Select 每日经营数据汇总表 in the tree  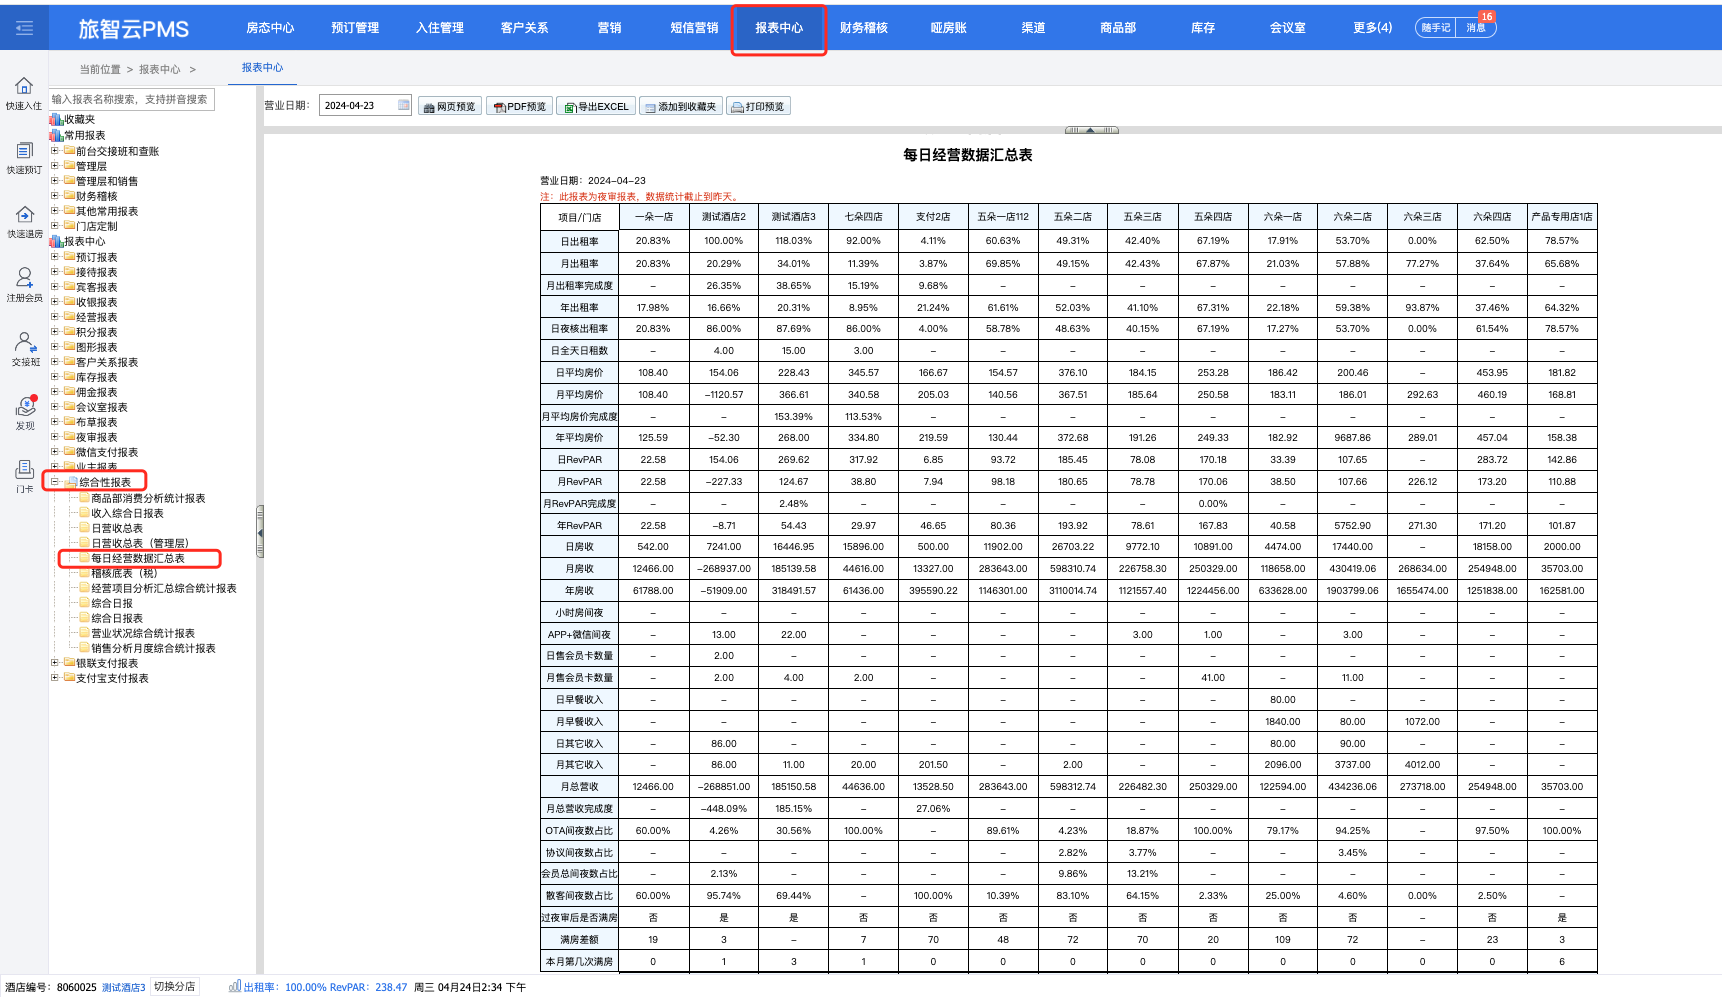pyautogui.click(x=138, y=558)
